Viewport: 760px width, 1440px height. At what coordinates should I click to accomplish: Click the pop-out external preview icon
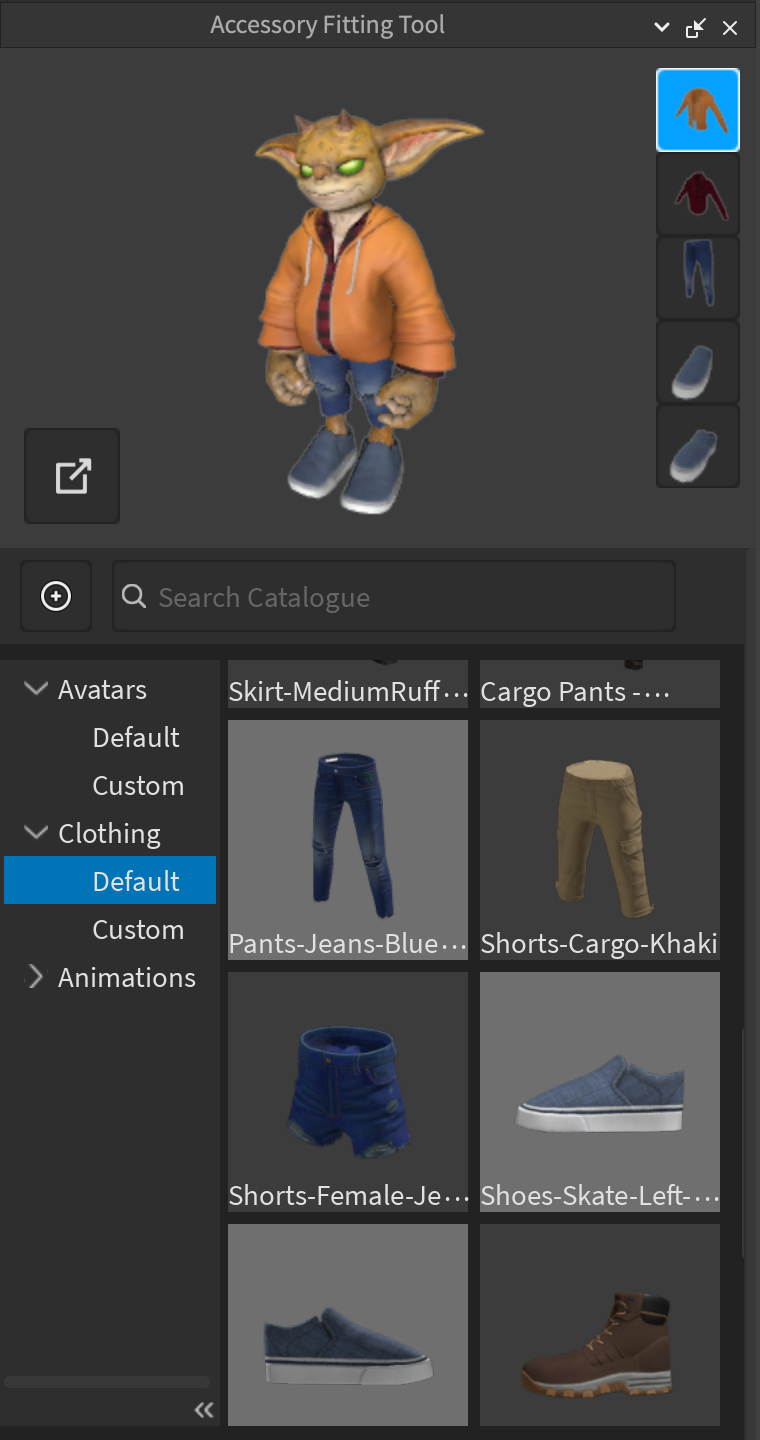click(72, 476)
